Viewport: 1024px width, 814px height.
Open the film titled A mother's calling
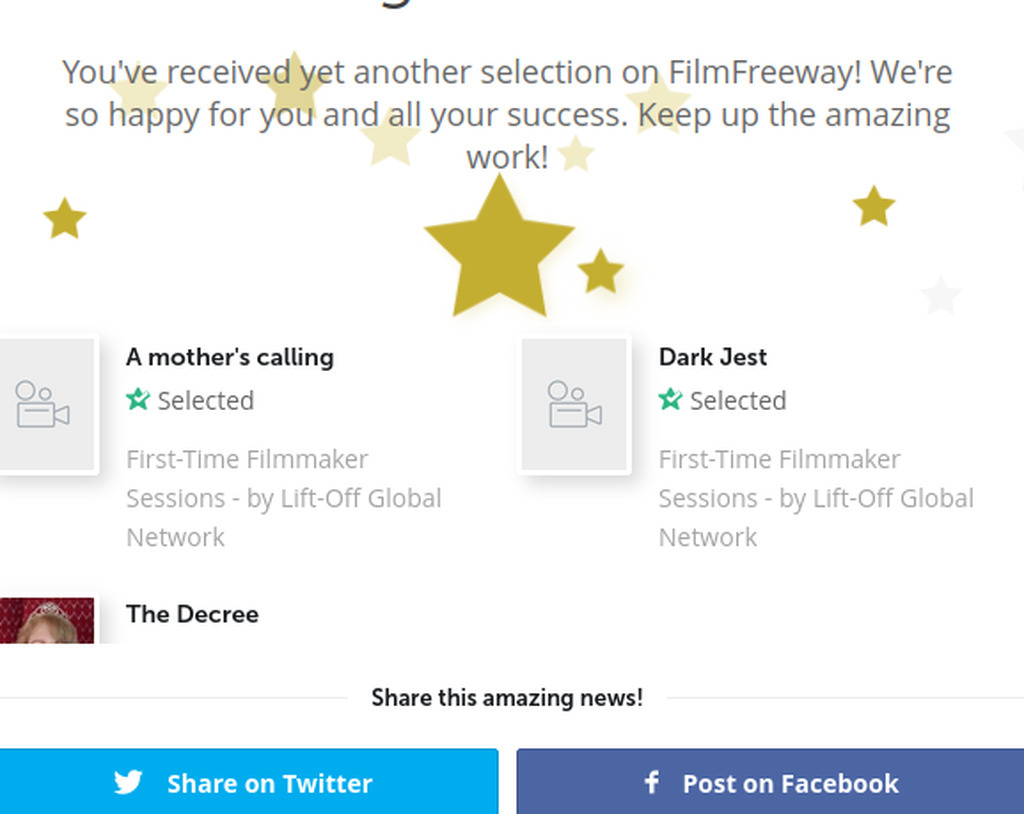click(x=230, y=357)
